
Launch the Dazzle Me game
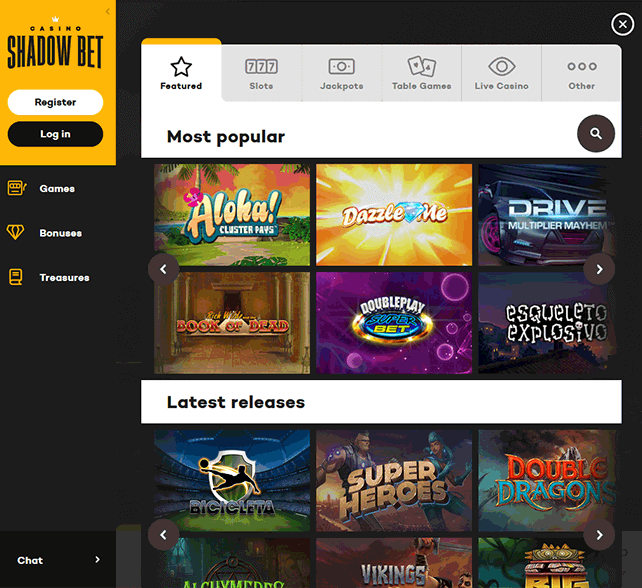click(x=394, y=215)
